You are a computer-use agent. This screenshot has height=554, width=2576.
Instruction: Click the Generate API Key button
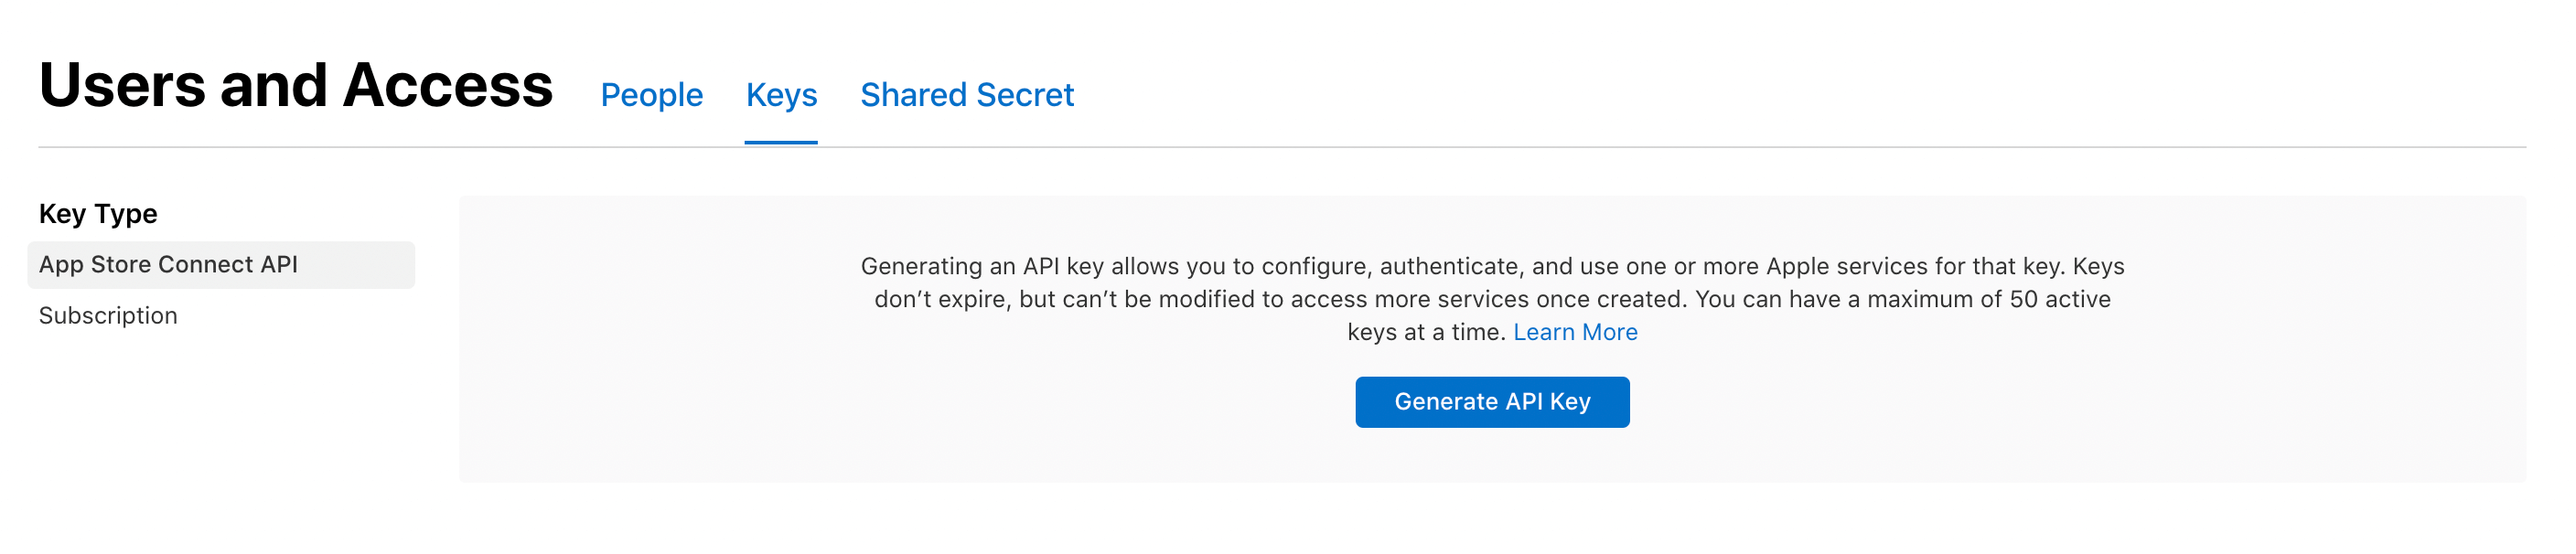click(1491, 402)
